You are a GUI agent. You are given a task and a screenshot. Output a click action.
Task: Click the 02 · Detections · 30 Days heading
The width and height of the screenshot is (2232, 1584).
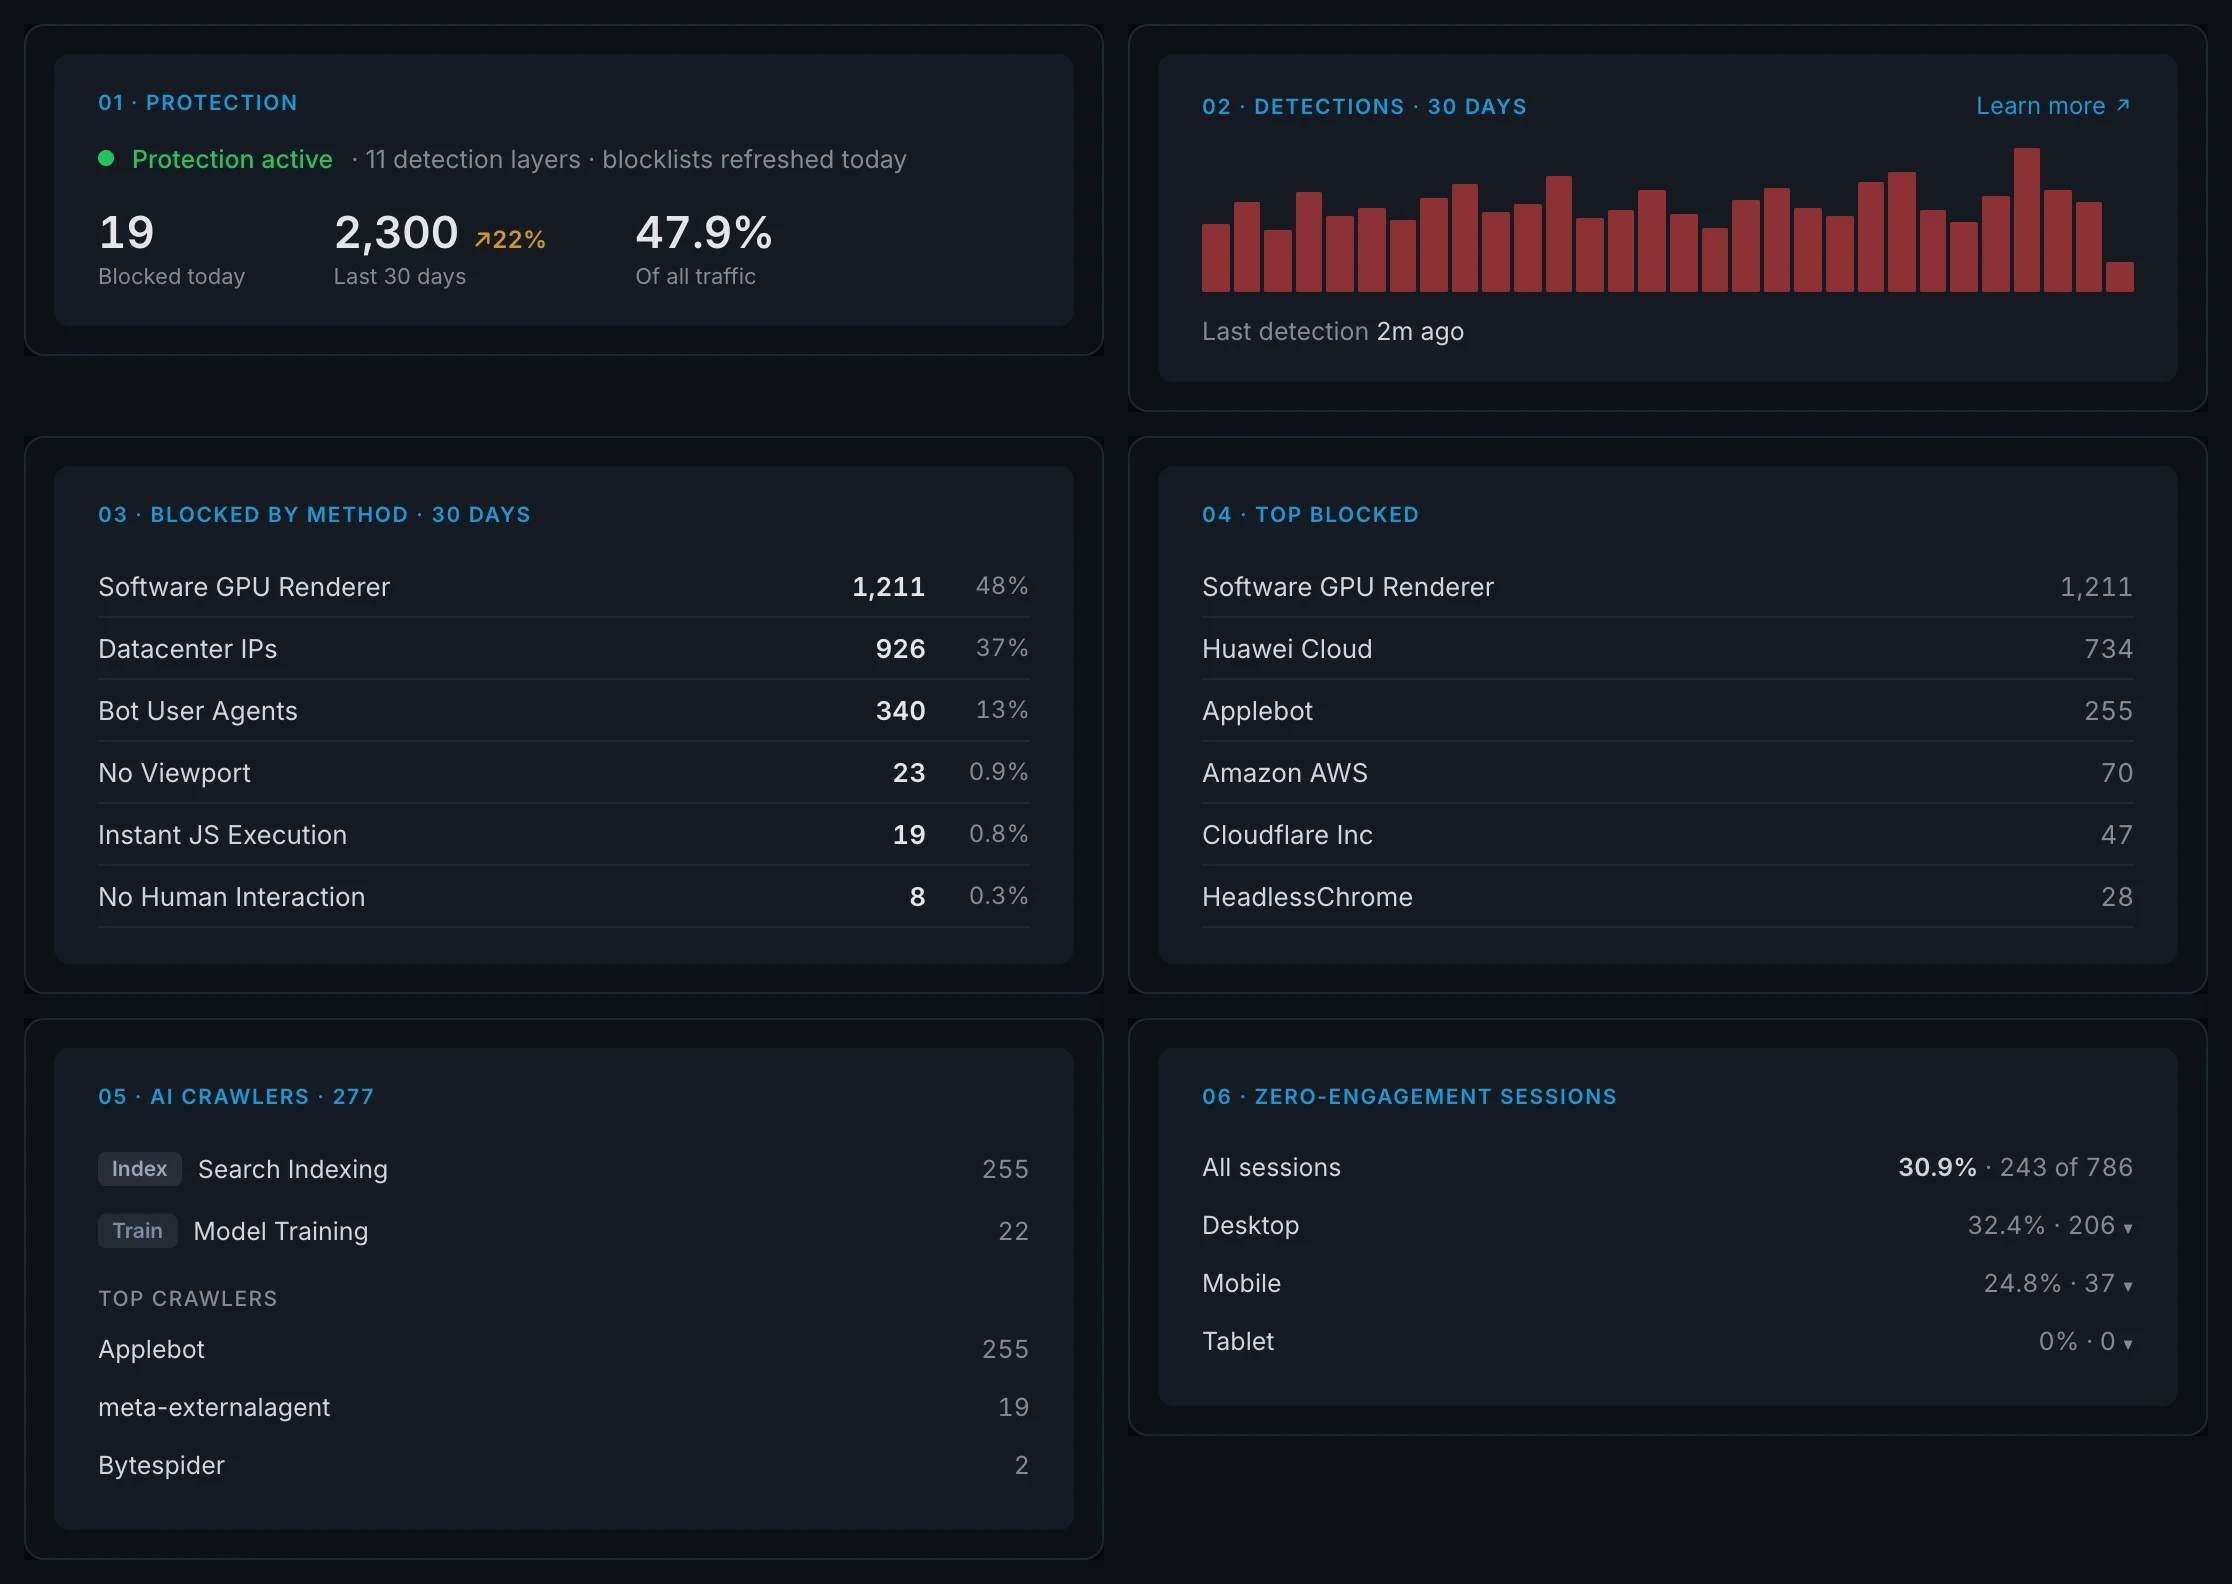coord(1365,107)
